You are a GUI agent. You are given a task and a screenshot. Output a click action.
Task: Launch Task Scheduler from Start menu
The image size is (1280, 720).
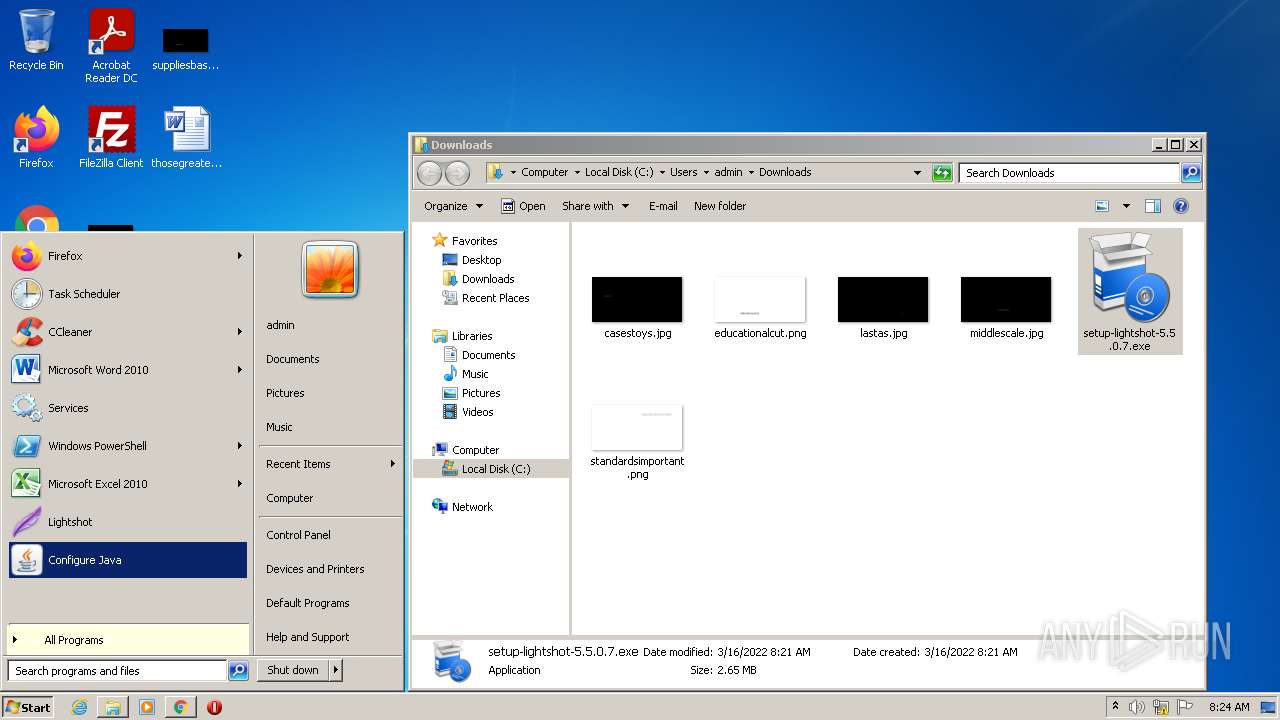tap(128, 294)
